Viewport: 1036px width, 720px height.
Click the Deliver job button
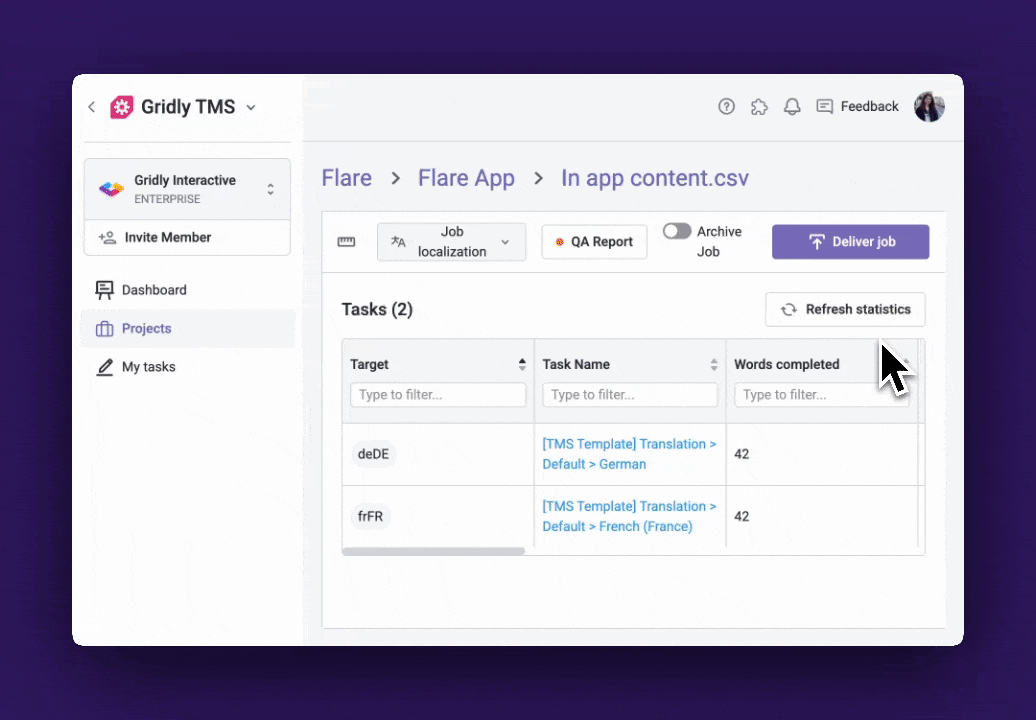tap(850, 242)
